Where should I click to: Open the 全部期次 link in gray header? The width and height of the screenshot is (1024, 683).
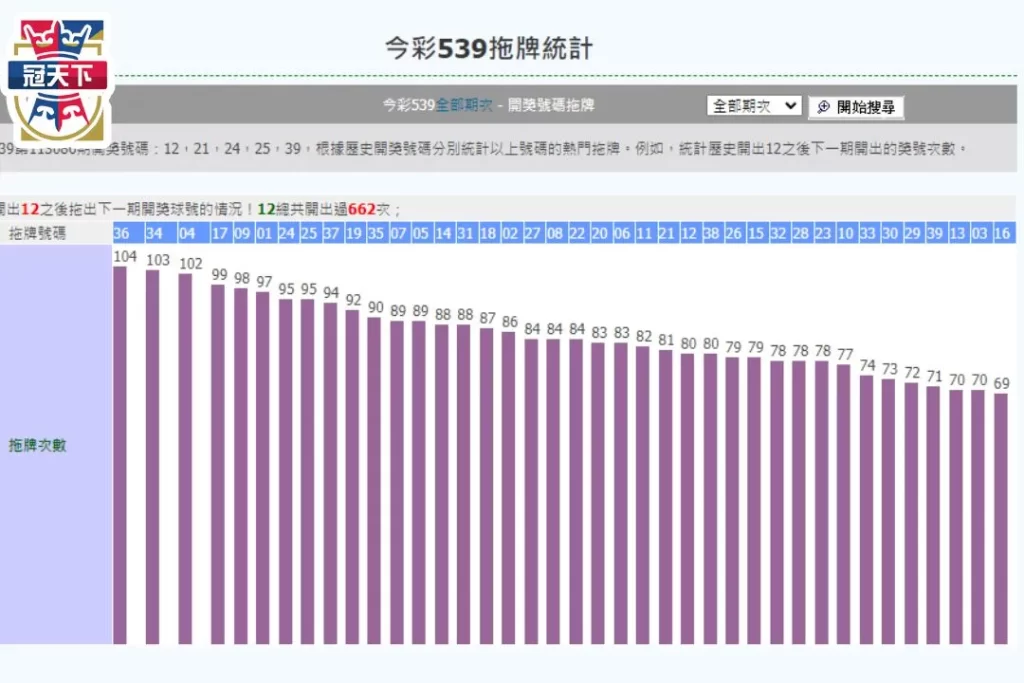464,105
